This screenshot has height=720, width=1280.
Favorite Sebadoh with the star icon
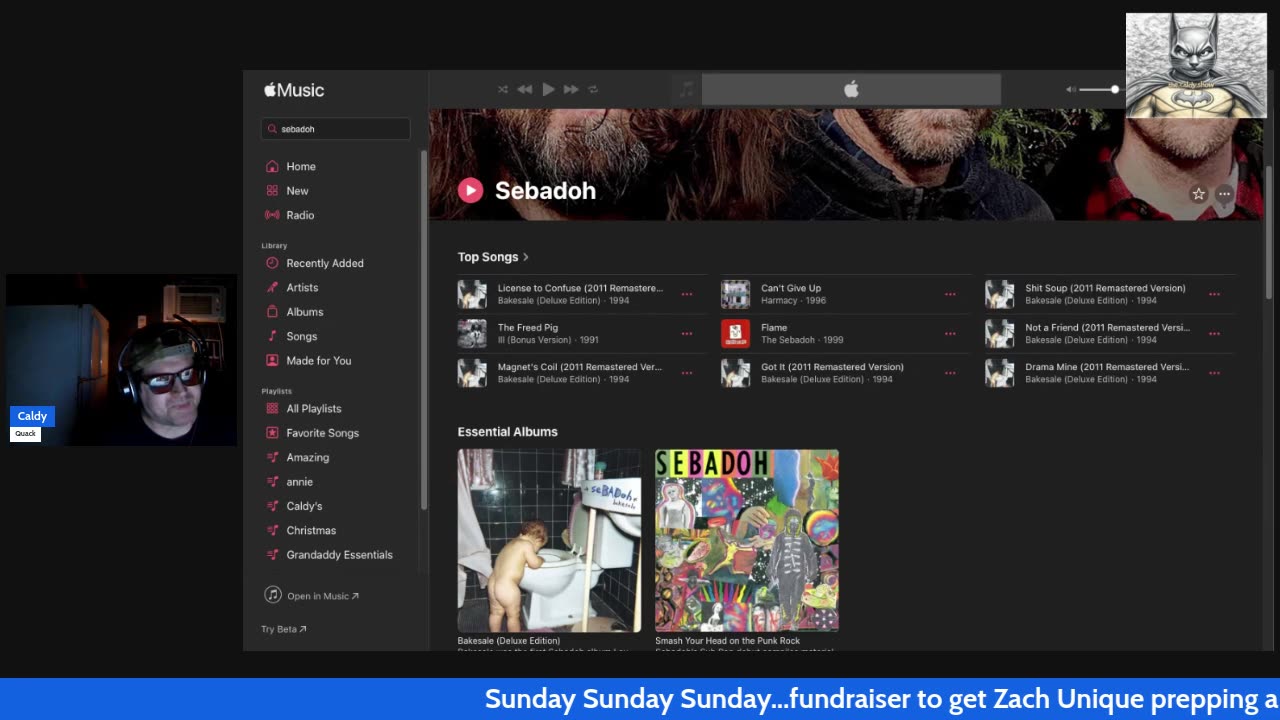pyautogui.click(x=1198, y=194)
